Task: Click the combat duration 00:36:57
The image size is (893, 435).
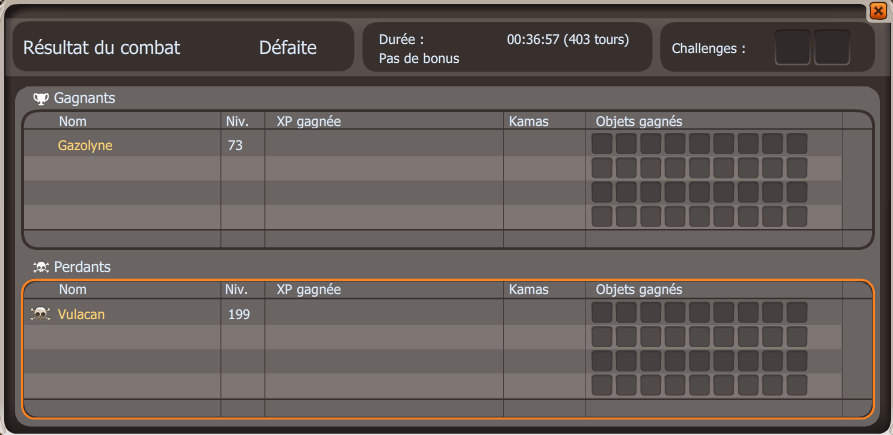Action: (533, 40)
